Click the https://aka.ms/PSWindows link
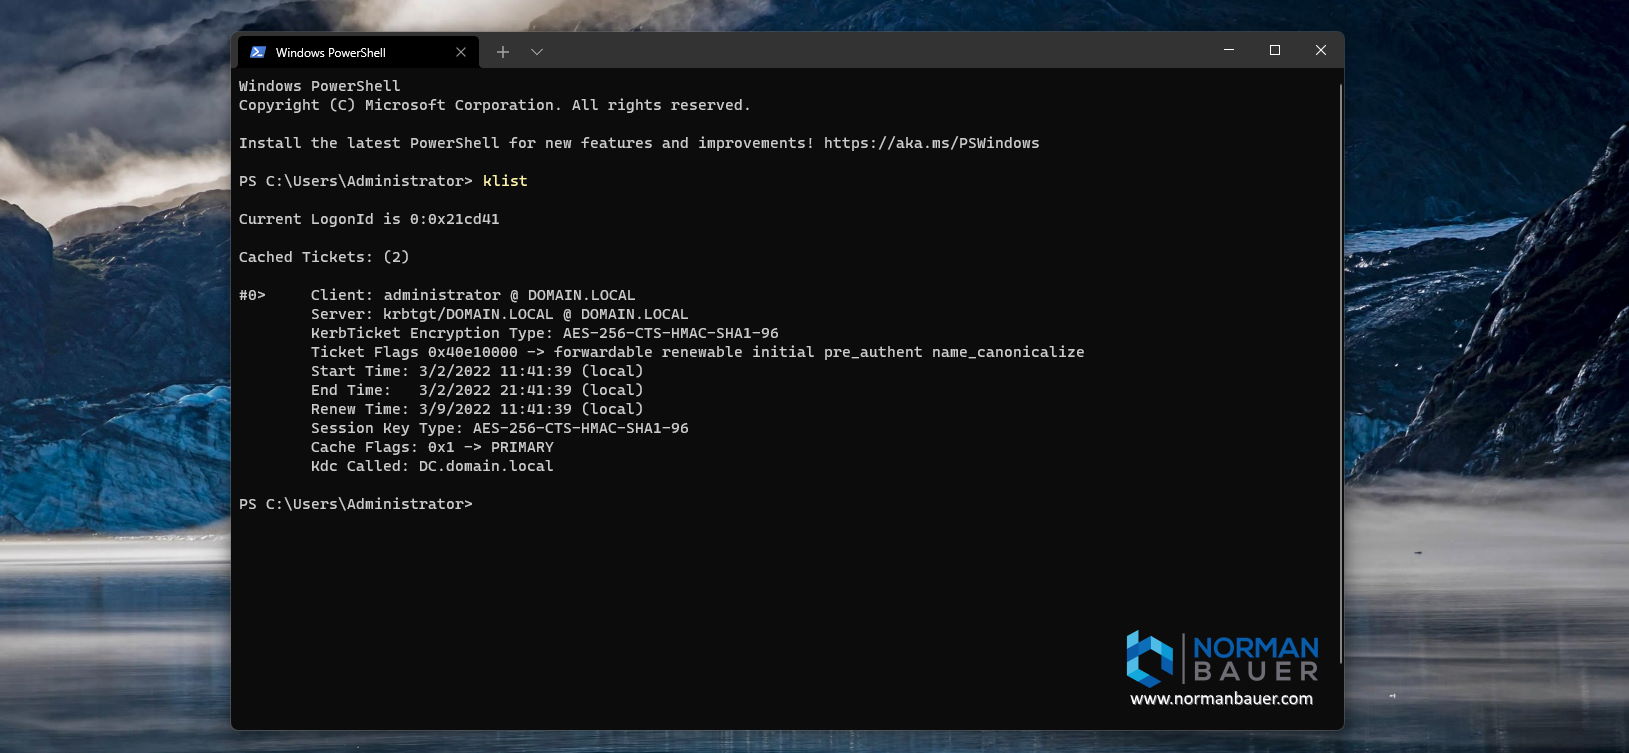 pos(931,143)
